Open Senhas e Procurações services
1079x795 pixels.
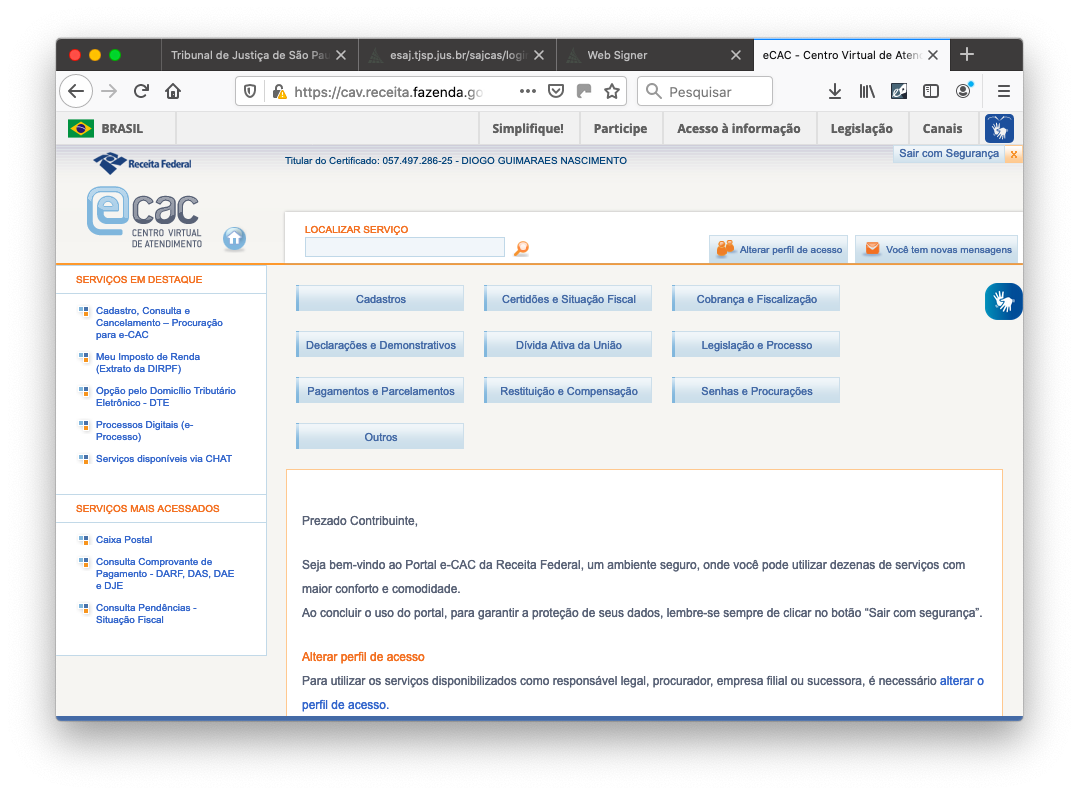pos(756,391)
